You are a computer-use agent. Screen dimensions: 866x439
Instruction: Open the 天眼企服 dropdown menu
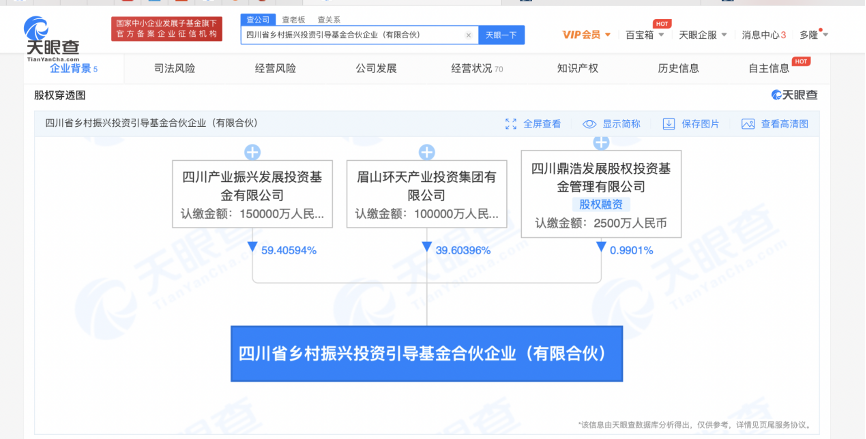tap(703, 35)
